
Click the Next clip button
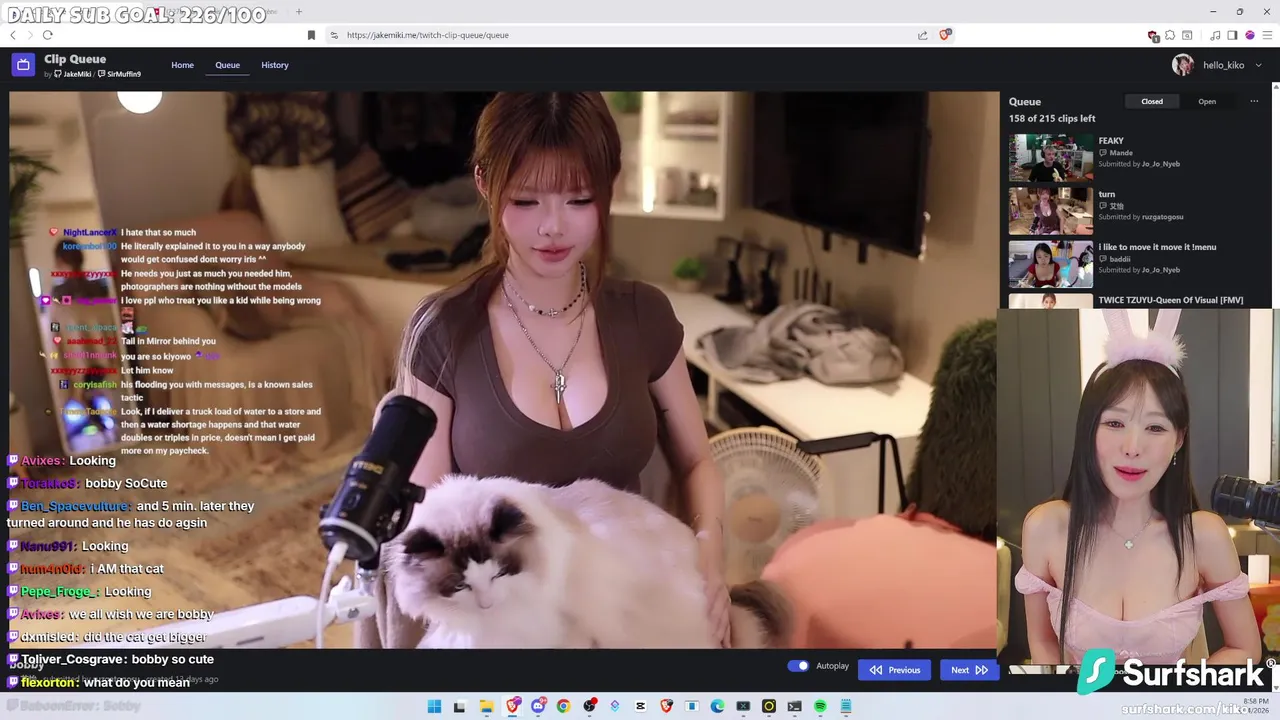coord(969,670)
